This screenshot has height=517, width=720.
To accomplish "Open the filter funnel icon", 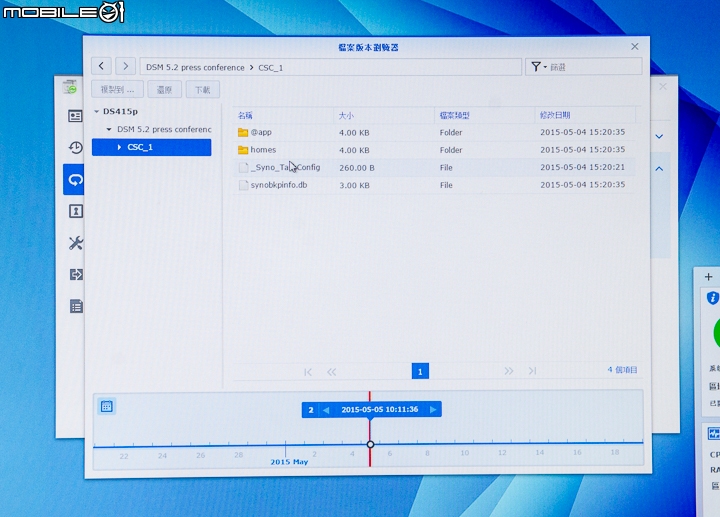I will [x=535, y=67].
